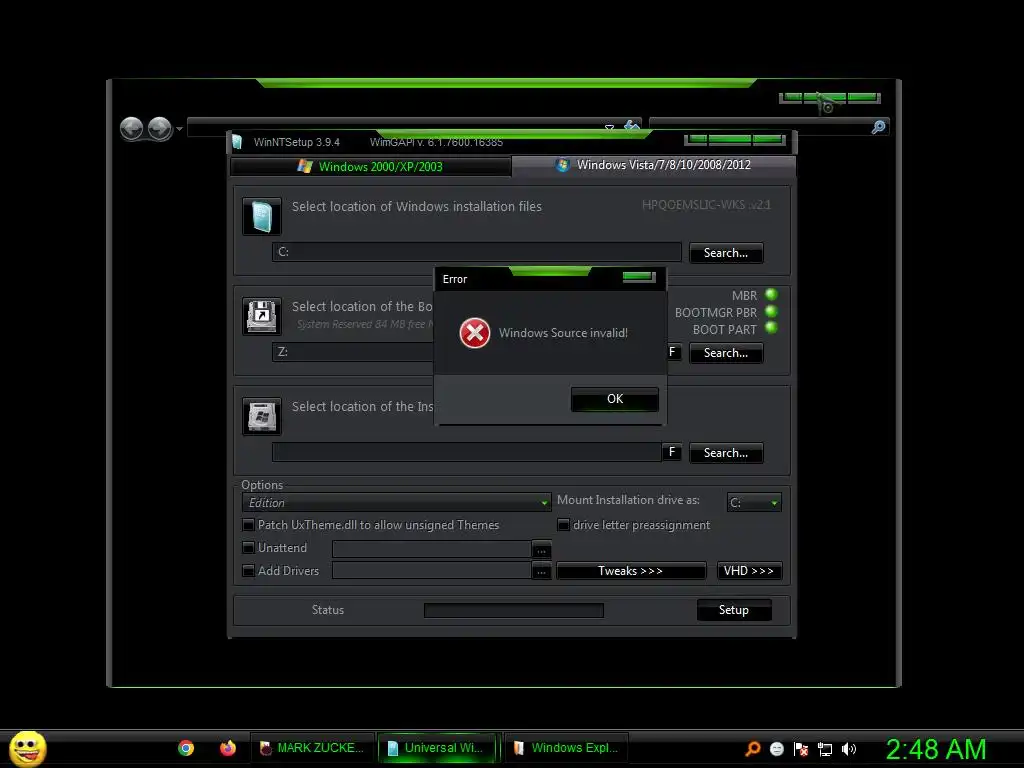The width and height of the screenshot is (1024, 768).
Task: Click the red error X icon
Action: (x=475, y=333)
